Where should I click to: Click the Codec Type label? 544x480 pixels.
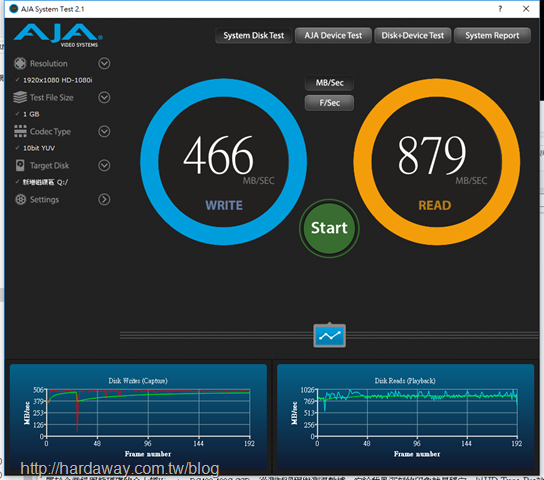click(50, 131)
